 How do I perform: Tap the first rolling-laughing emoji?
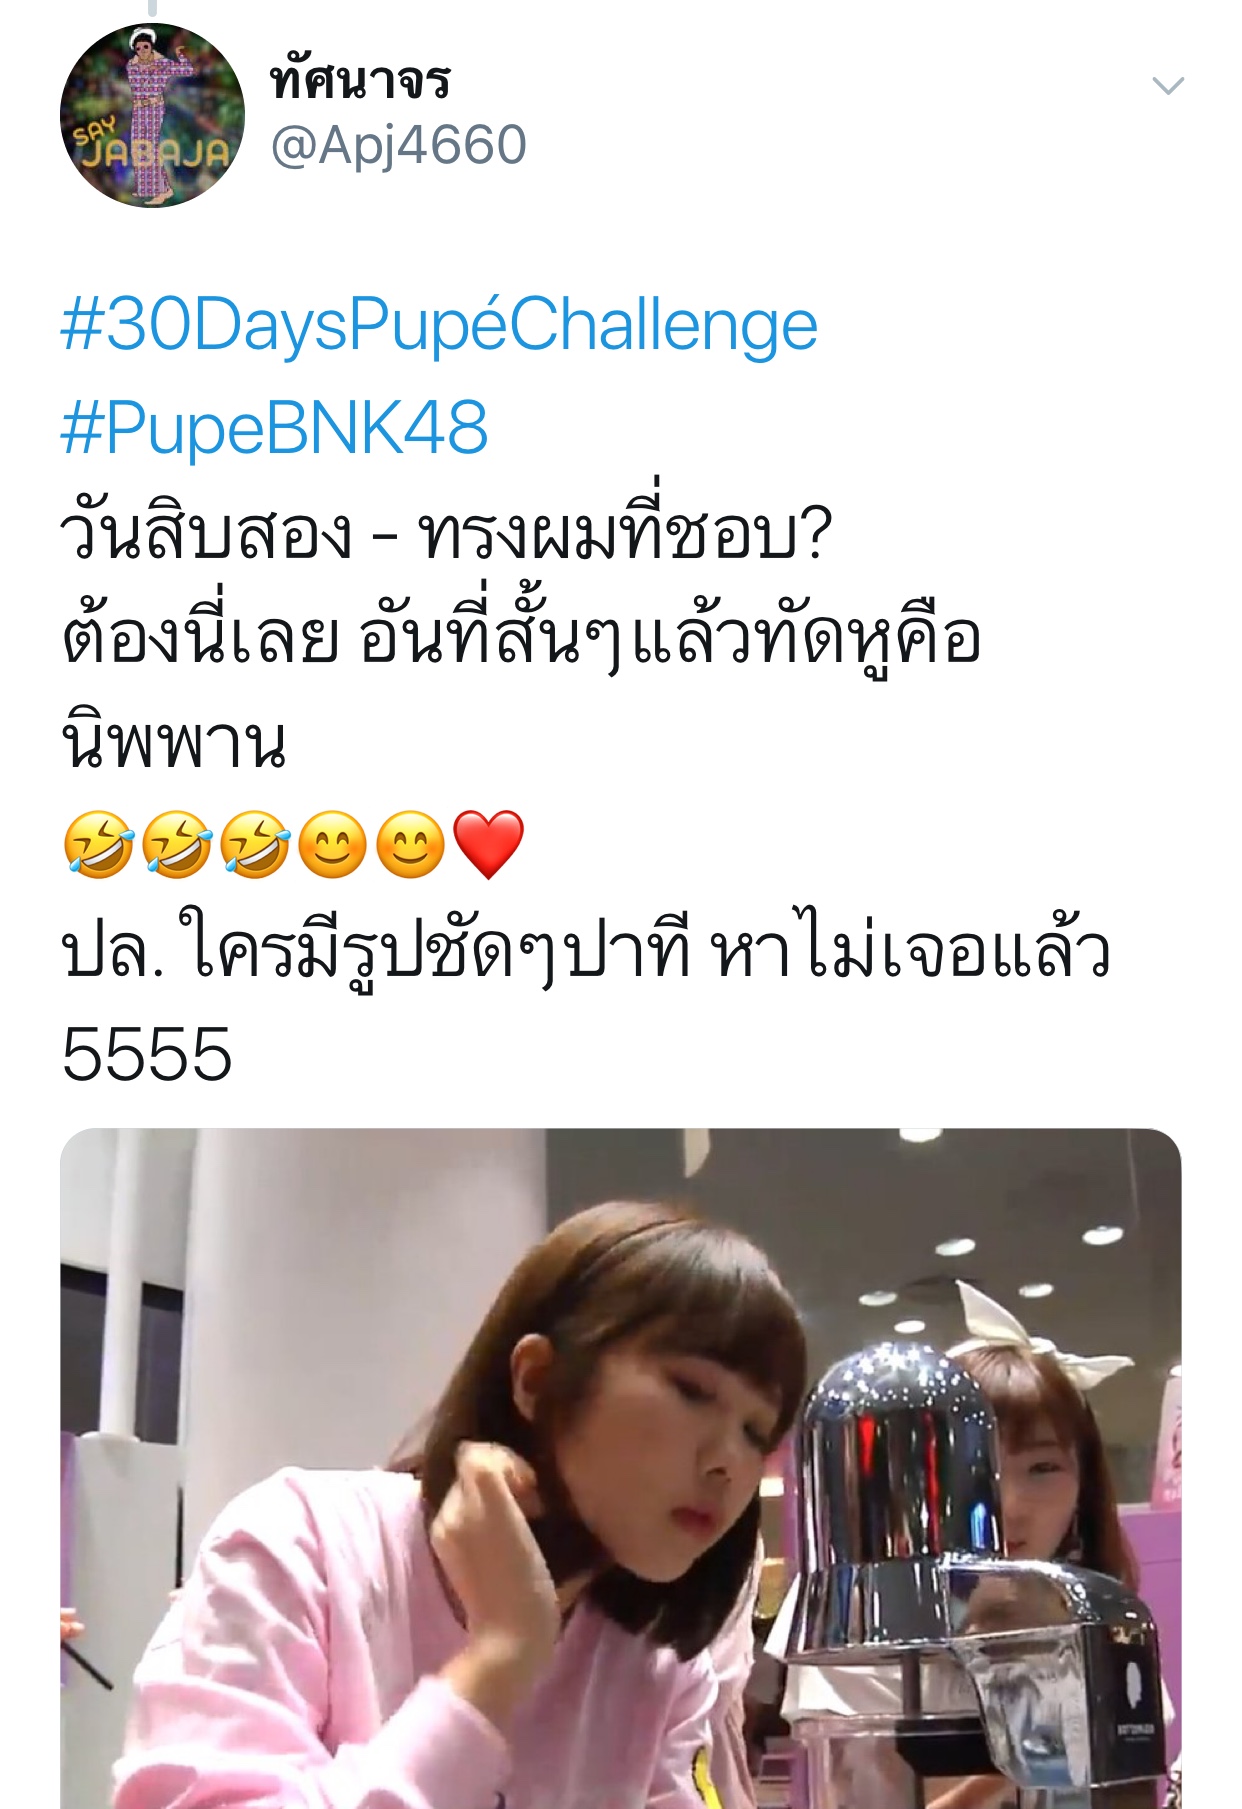click(98, 845)
